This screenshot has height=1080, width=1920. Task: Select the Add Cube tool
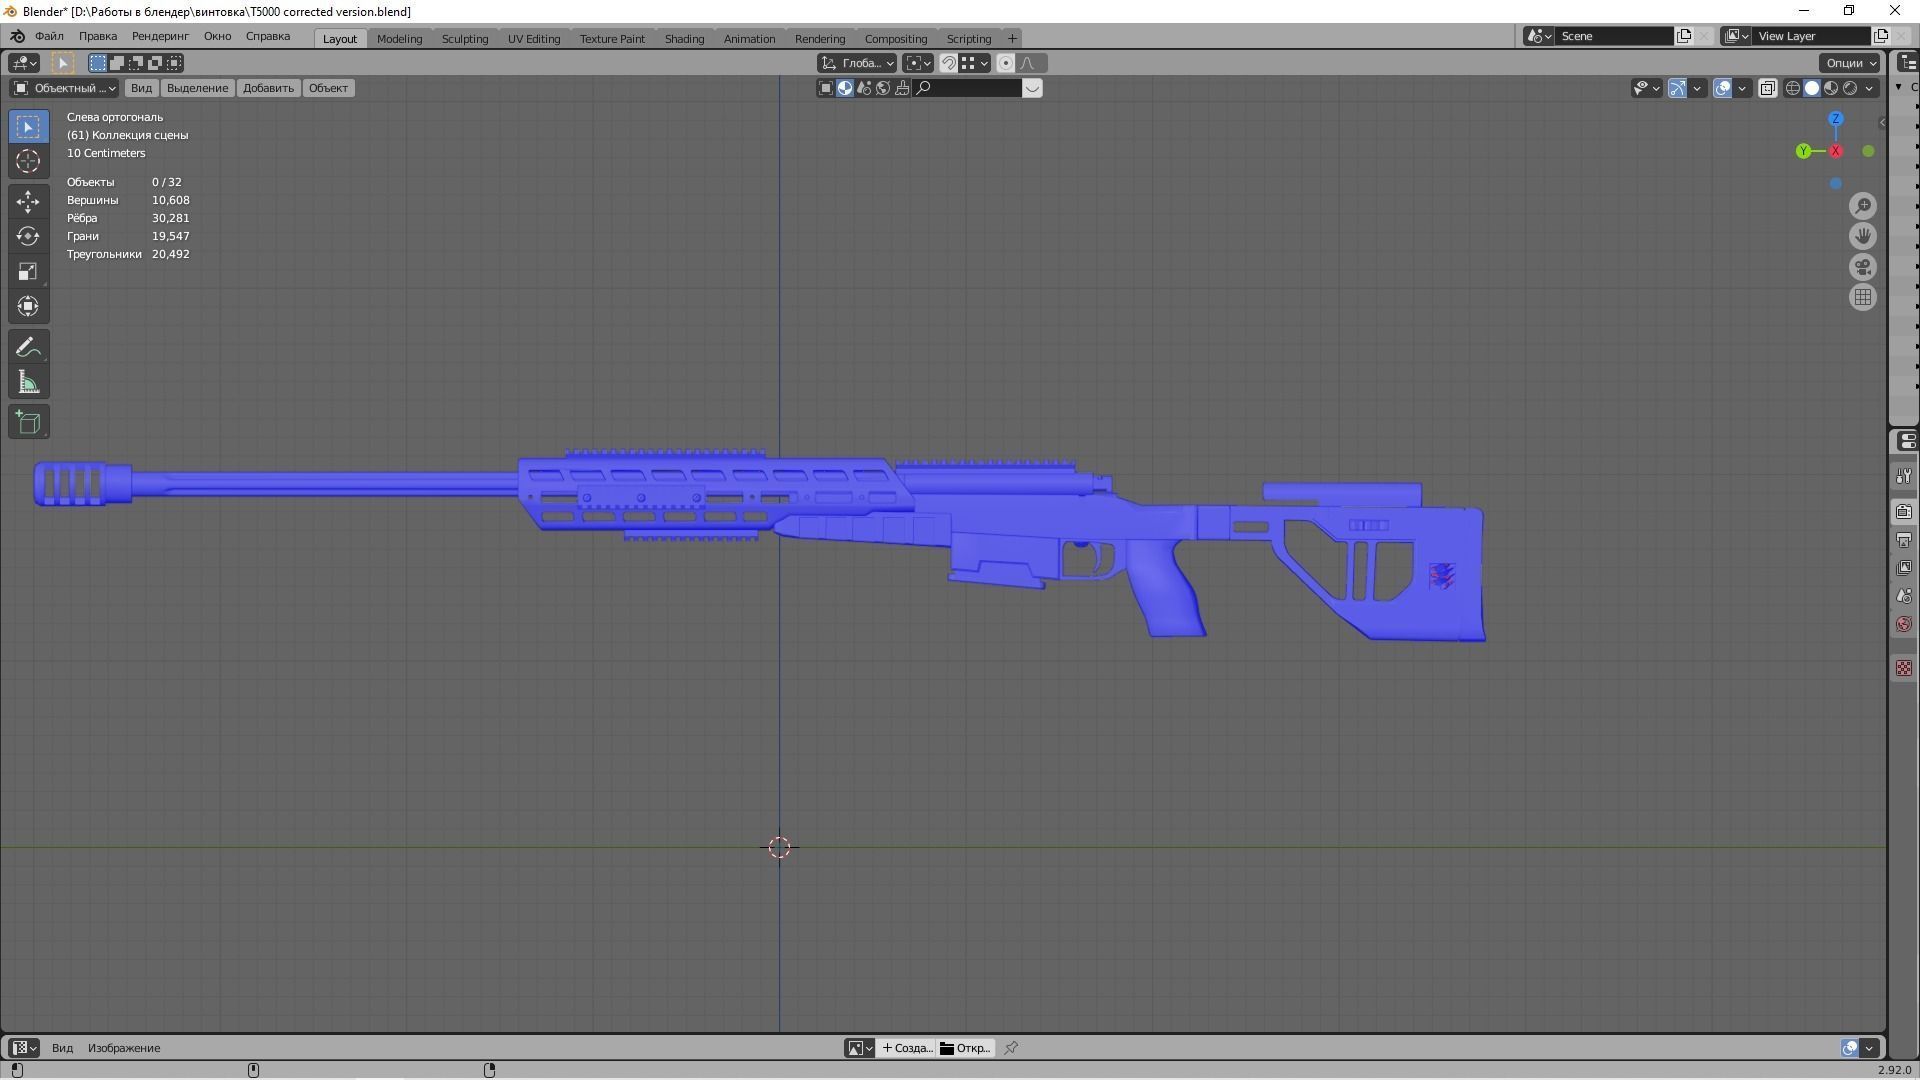(27, 421)
